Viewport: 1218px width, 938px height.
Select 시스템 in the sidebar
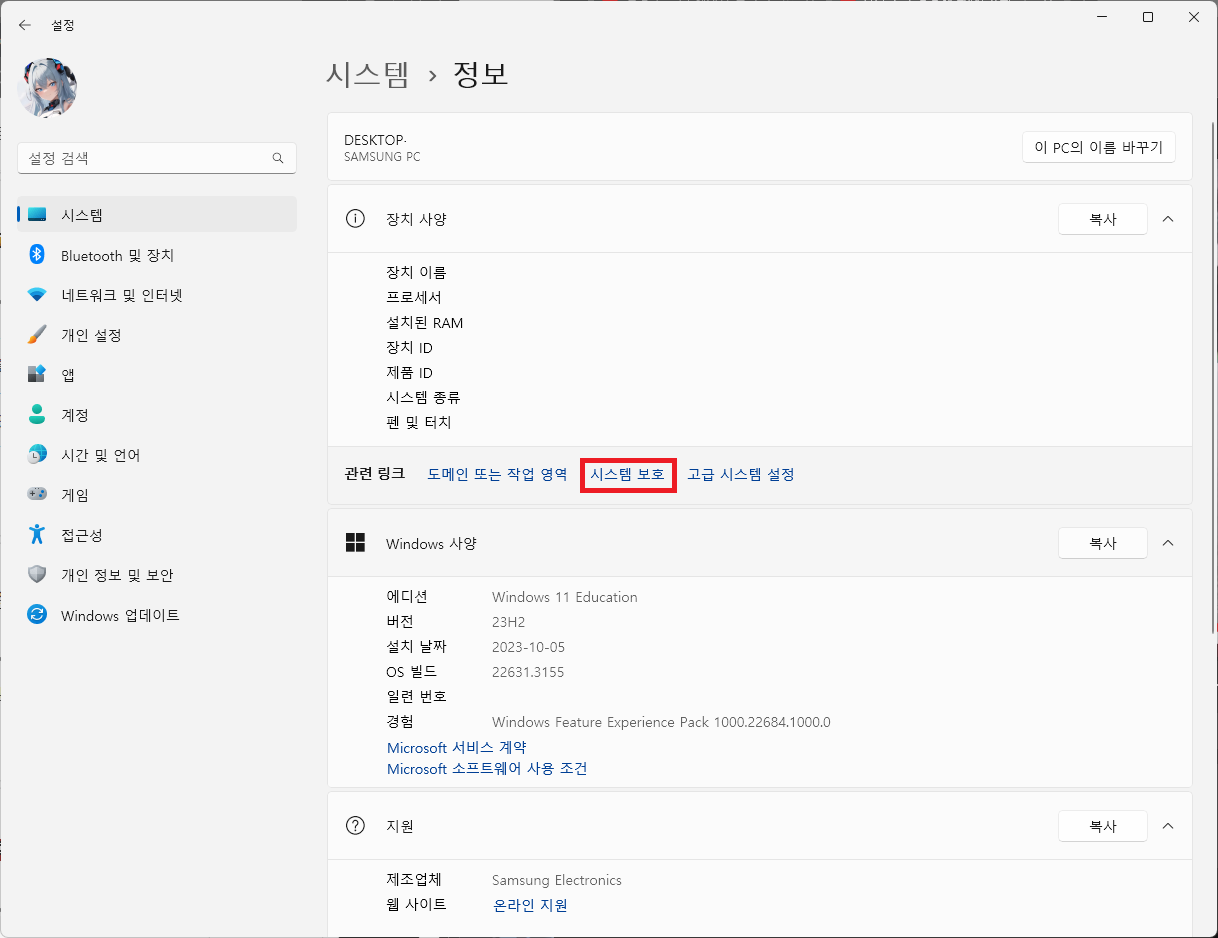[x=157, y=215]
